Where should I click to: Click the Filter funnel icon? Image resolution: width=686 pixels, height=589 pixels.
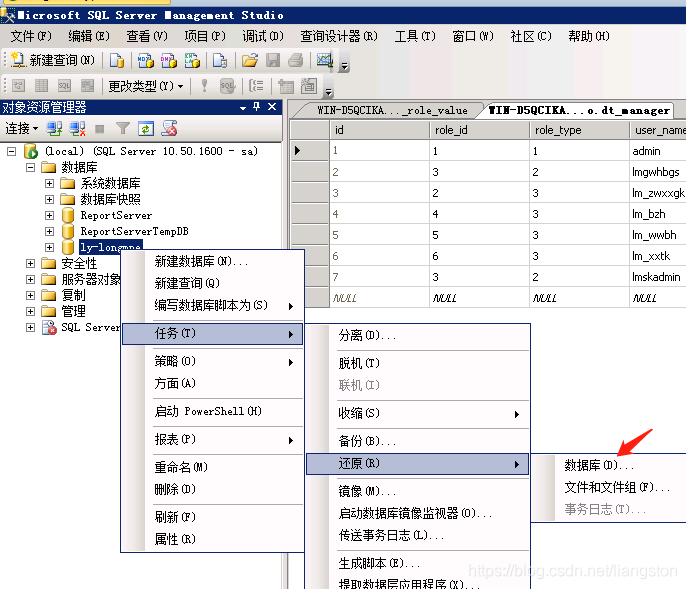coord(123,129)
